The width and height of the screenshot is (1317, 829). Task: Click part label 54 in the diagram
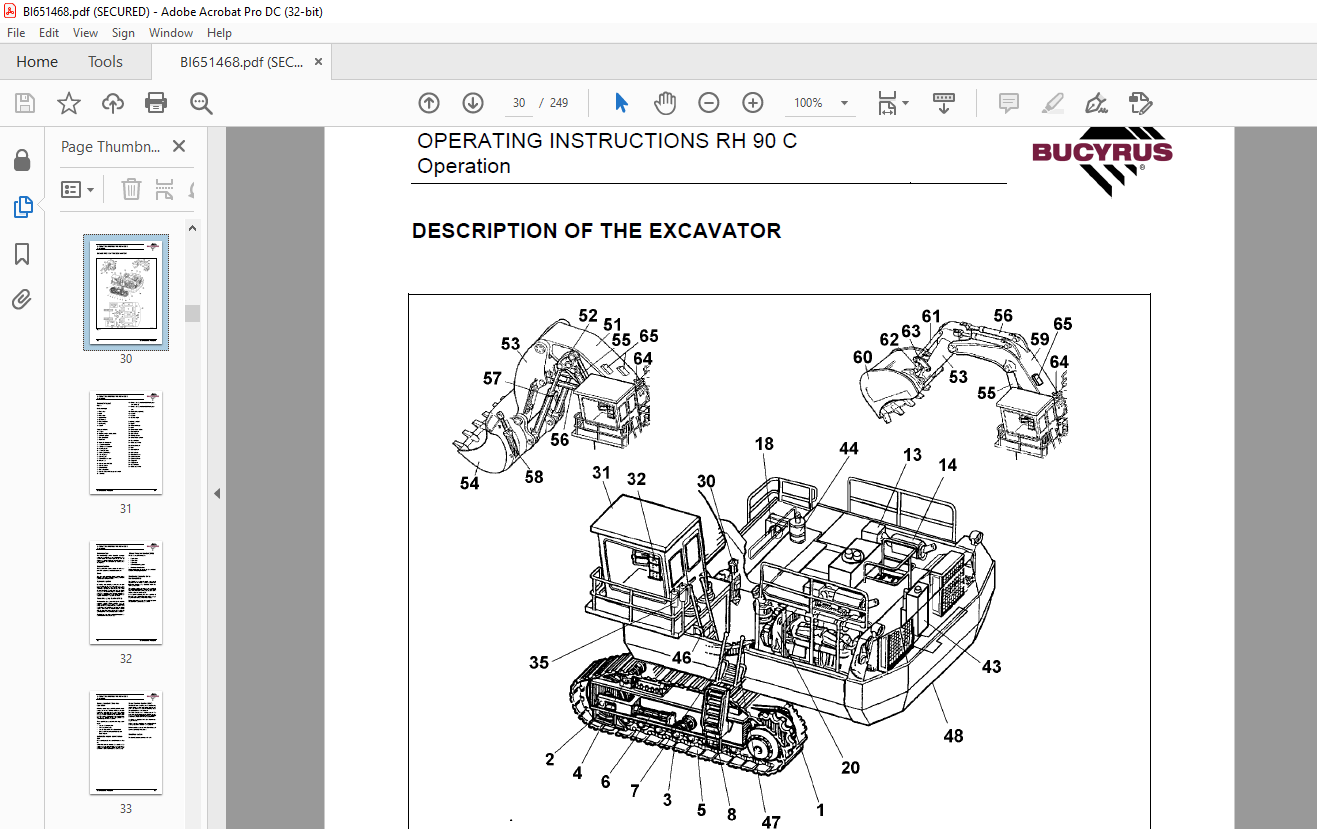pos(469,483)
